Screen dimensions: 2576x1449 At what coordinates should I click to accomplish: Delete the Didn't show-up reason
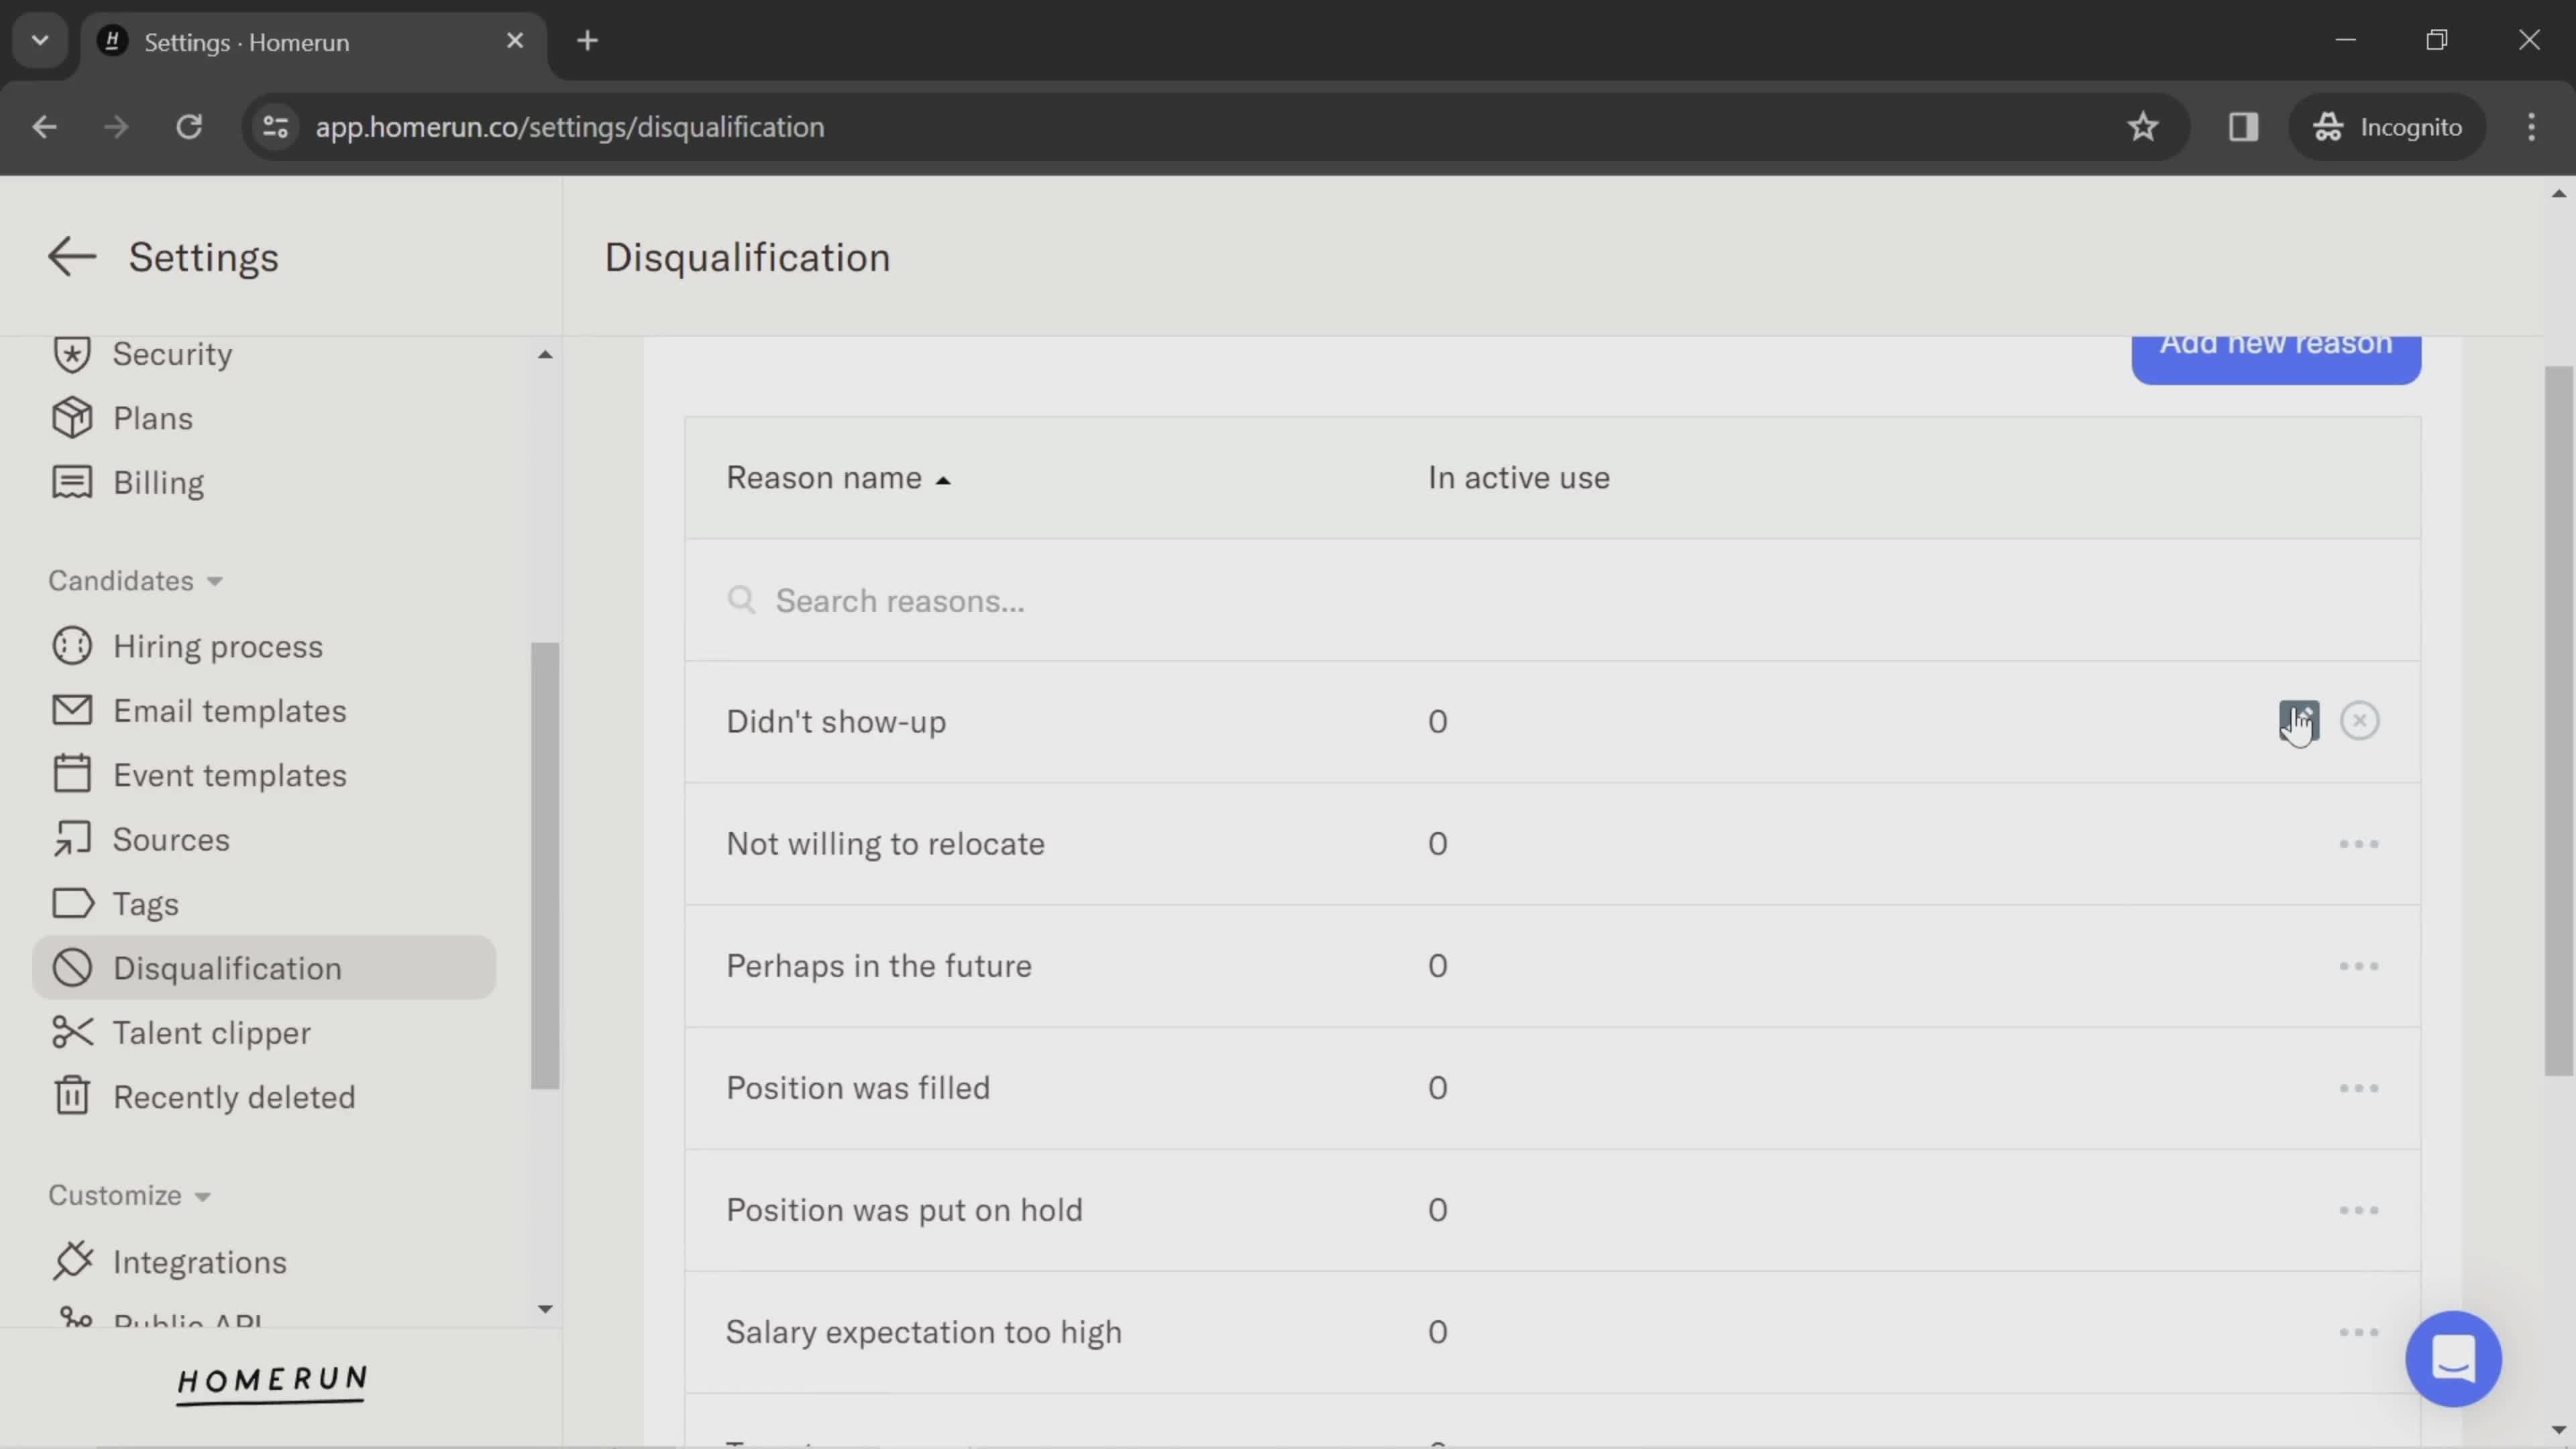[x=2359, y=721]
